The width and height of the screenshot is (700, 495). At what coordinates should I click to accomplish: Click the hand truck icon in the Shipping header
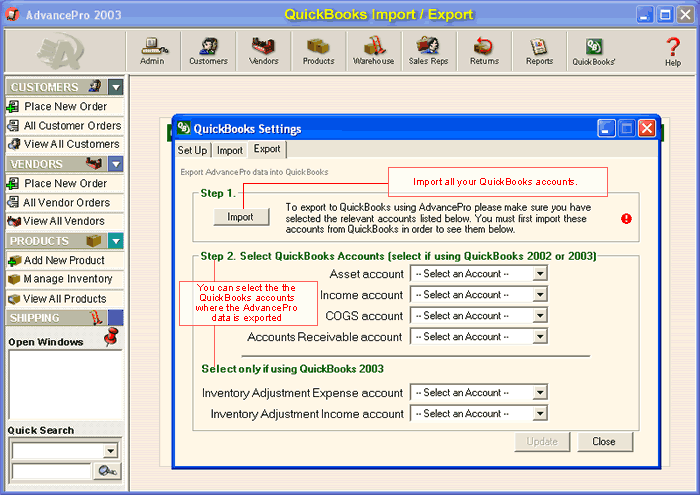point(96,317)
